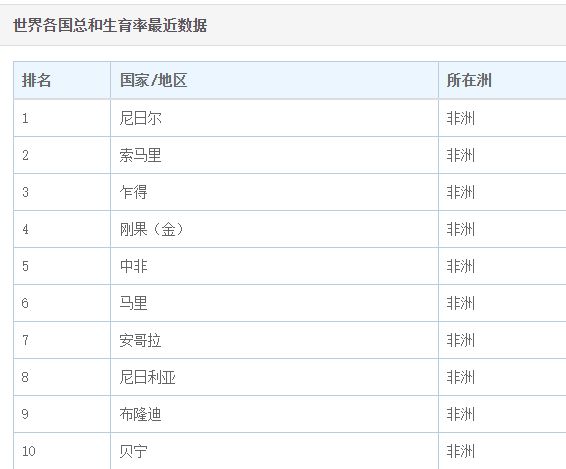The height and width of the screenshot is (469, 566).
Task: Click the 世界各国总和生育率最近数据 heading
Action: click(x=110, y=25)
